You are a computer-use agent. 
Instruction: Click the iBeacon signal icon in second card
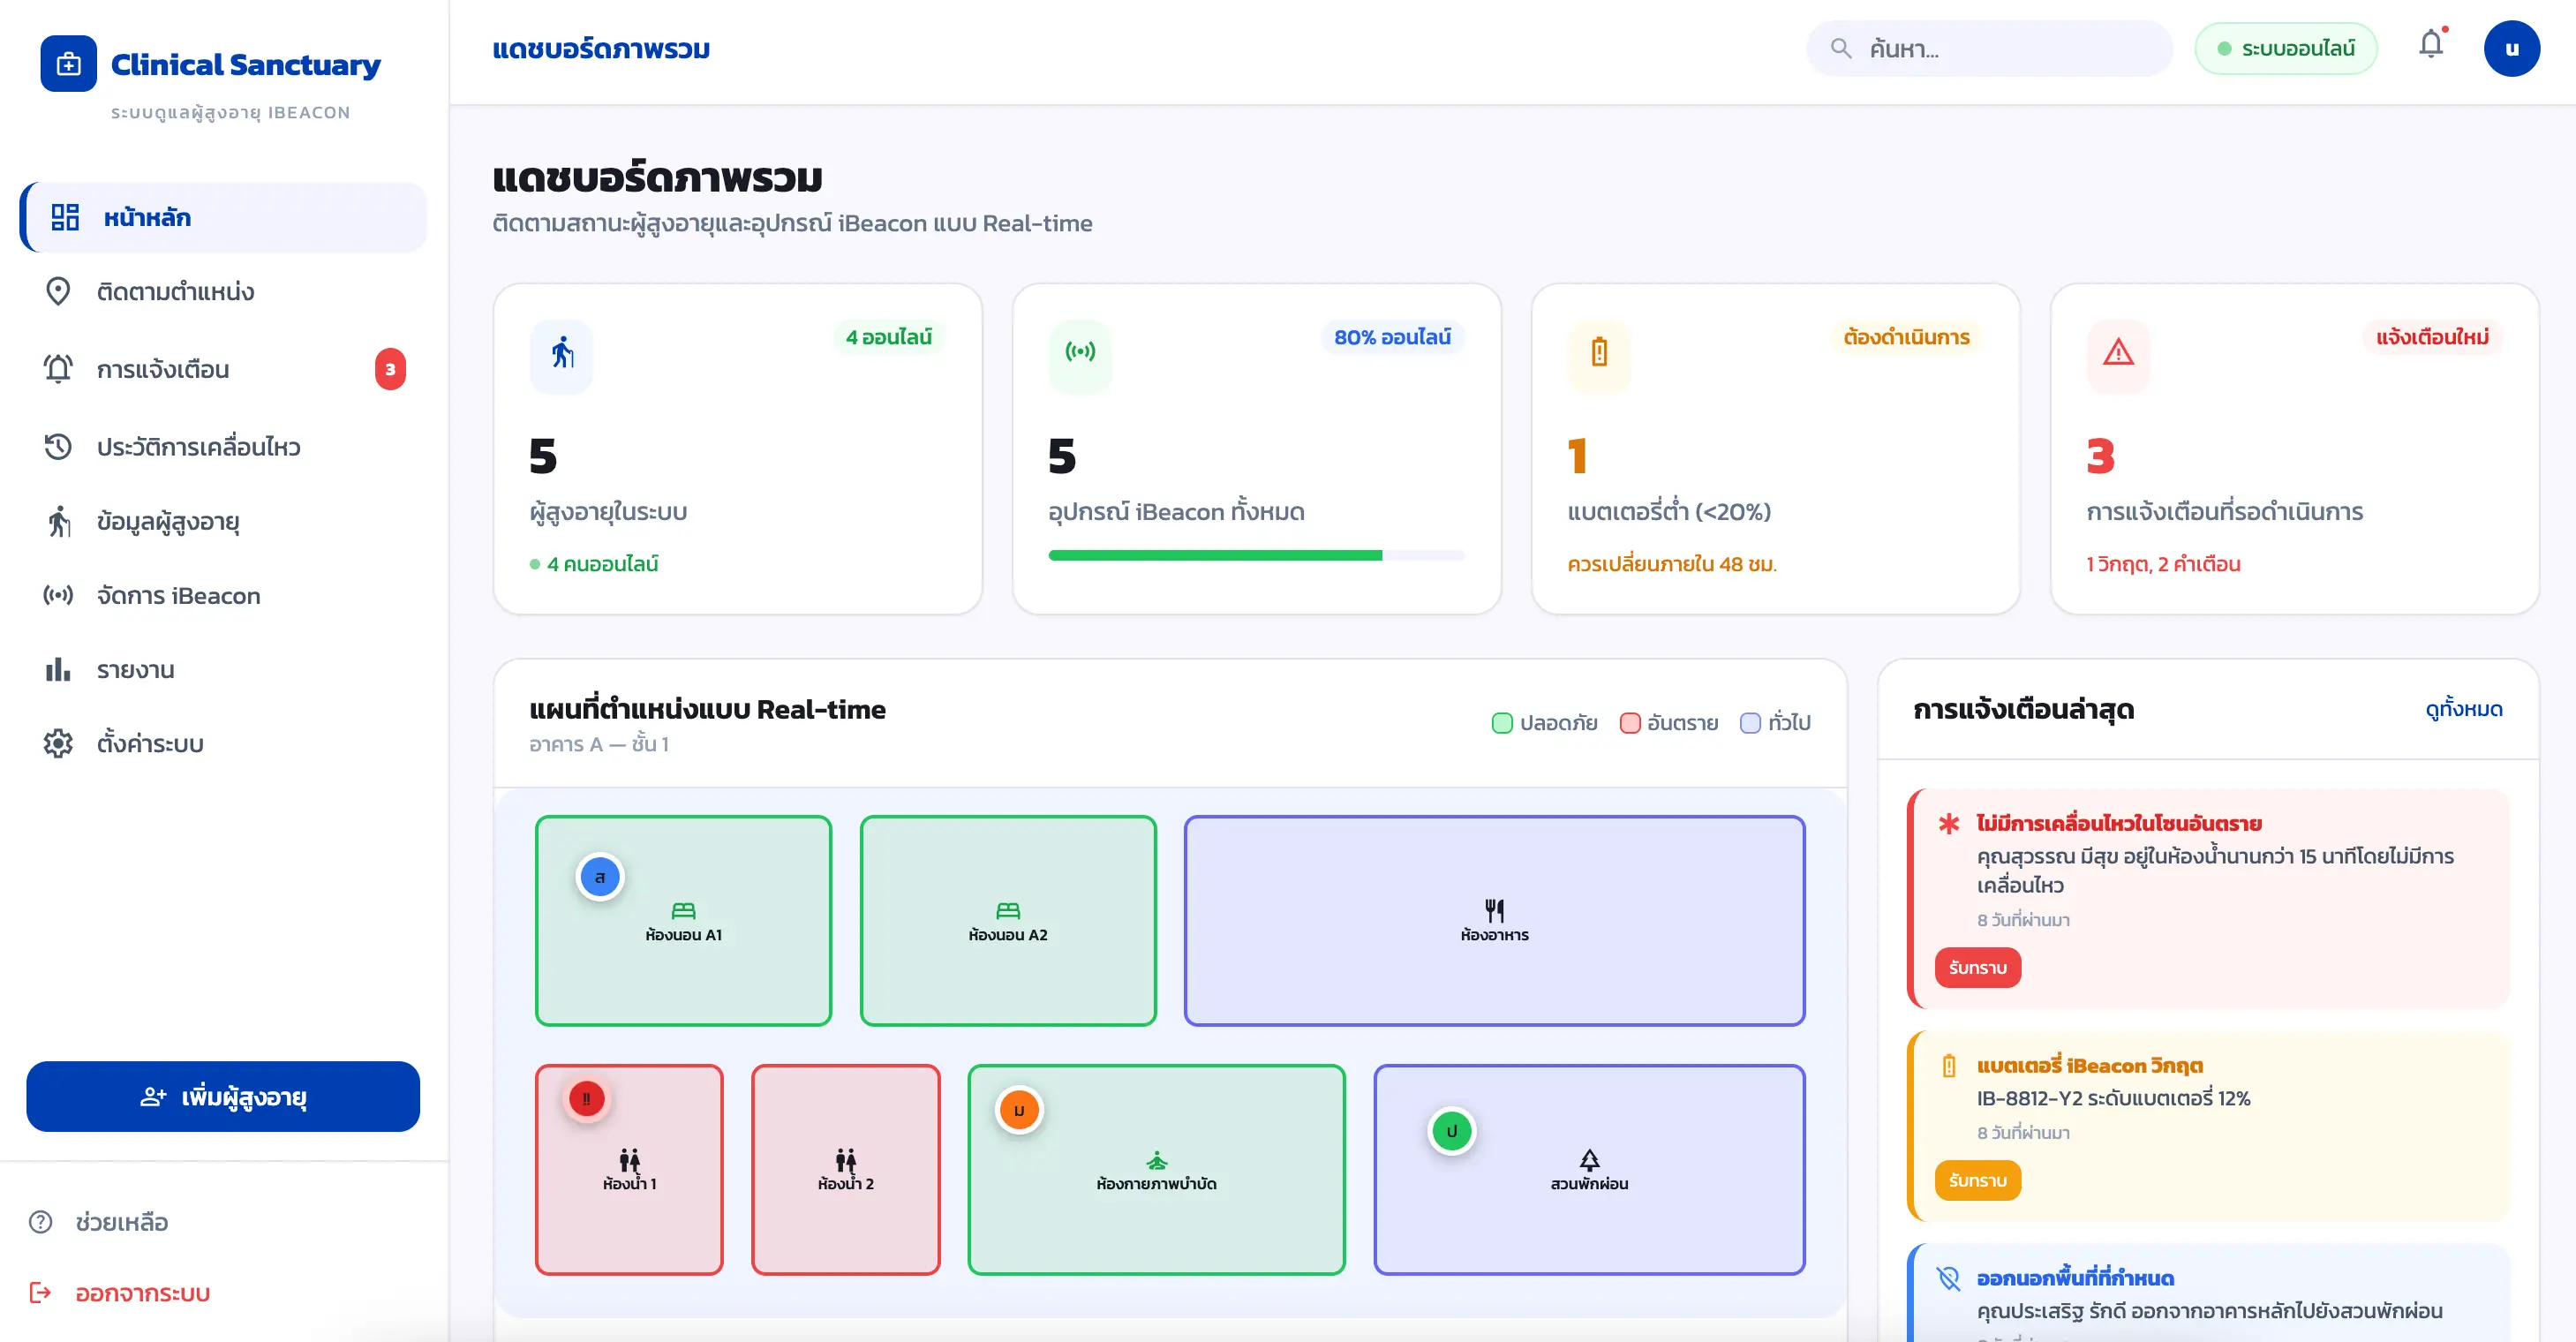(x=1080, y=353)
